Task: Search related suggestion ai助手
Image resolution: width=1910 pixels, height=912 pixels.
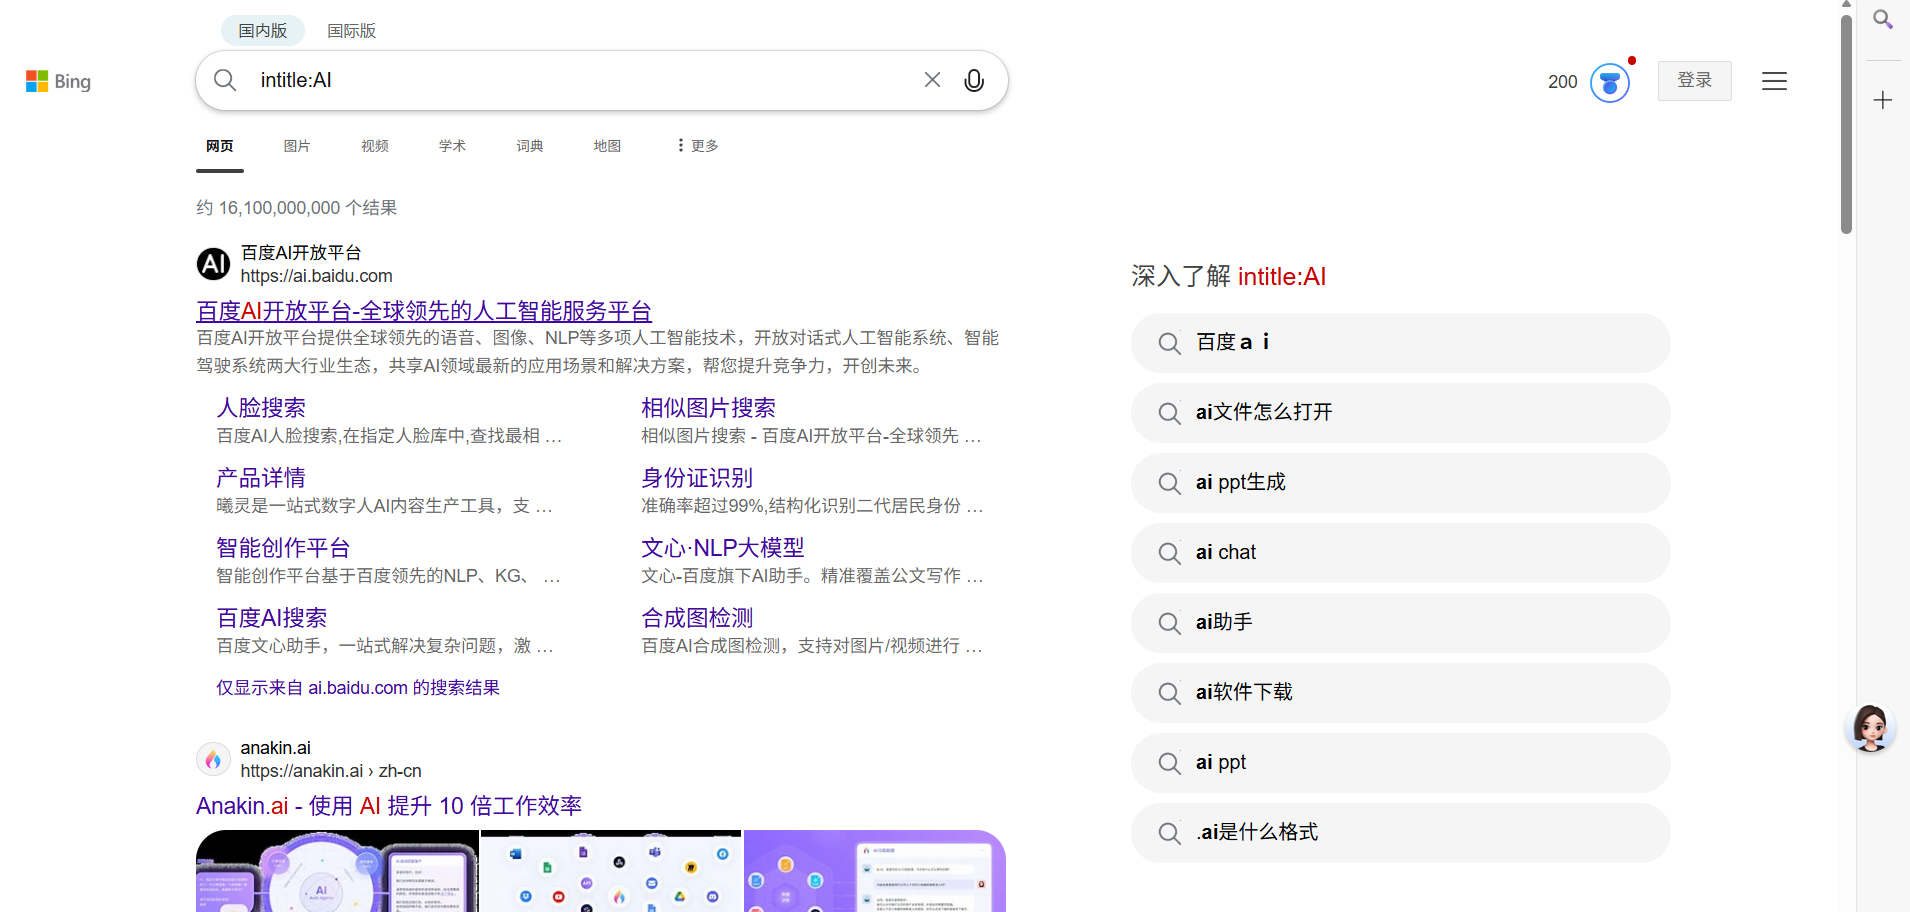Action: pos(1400,623)
